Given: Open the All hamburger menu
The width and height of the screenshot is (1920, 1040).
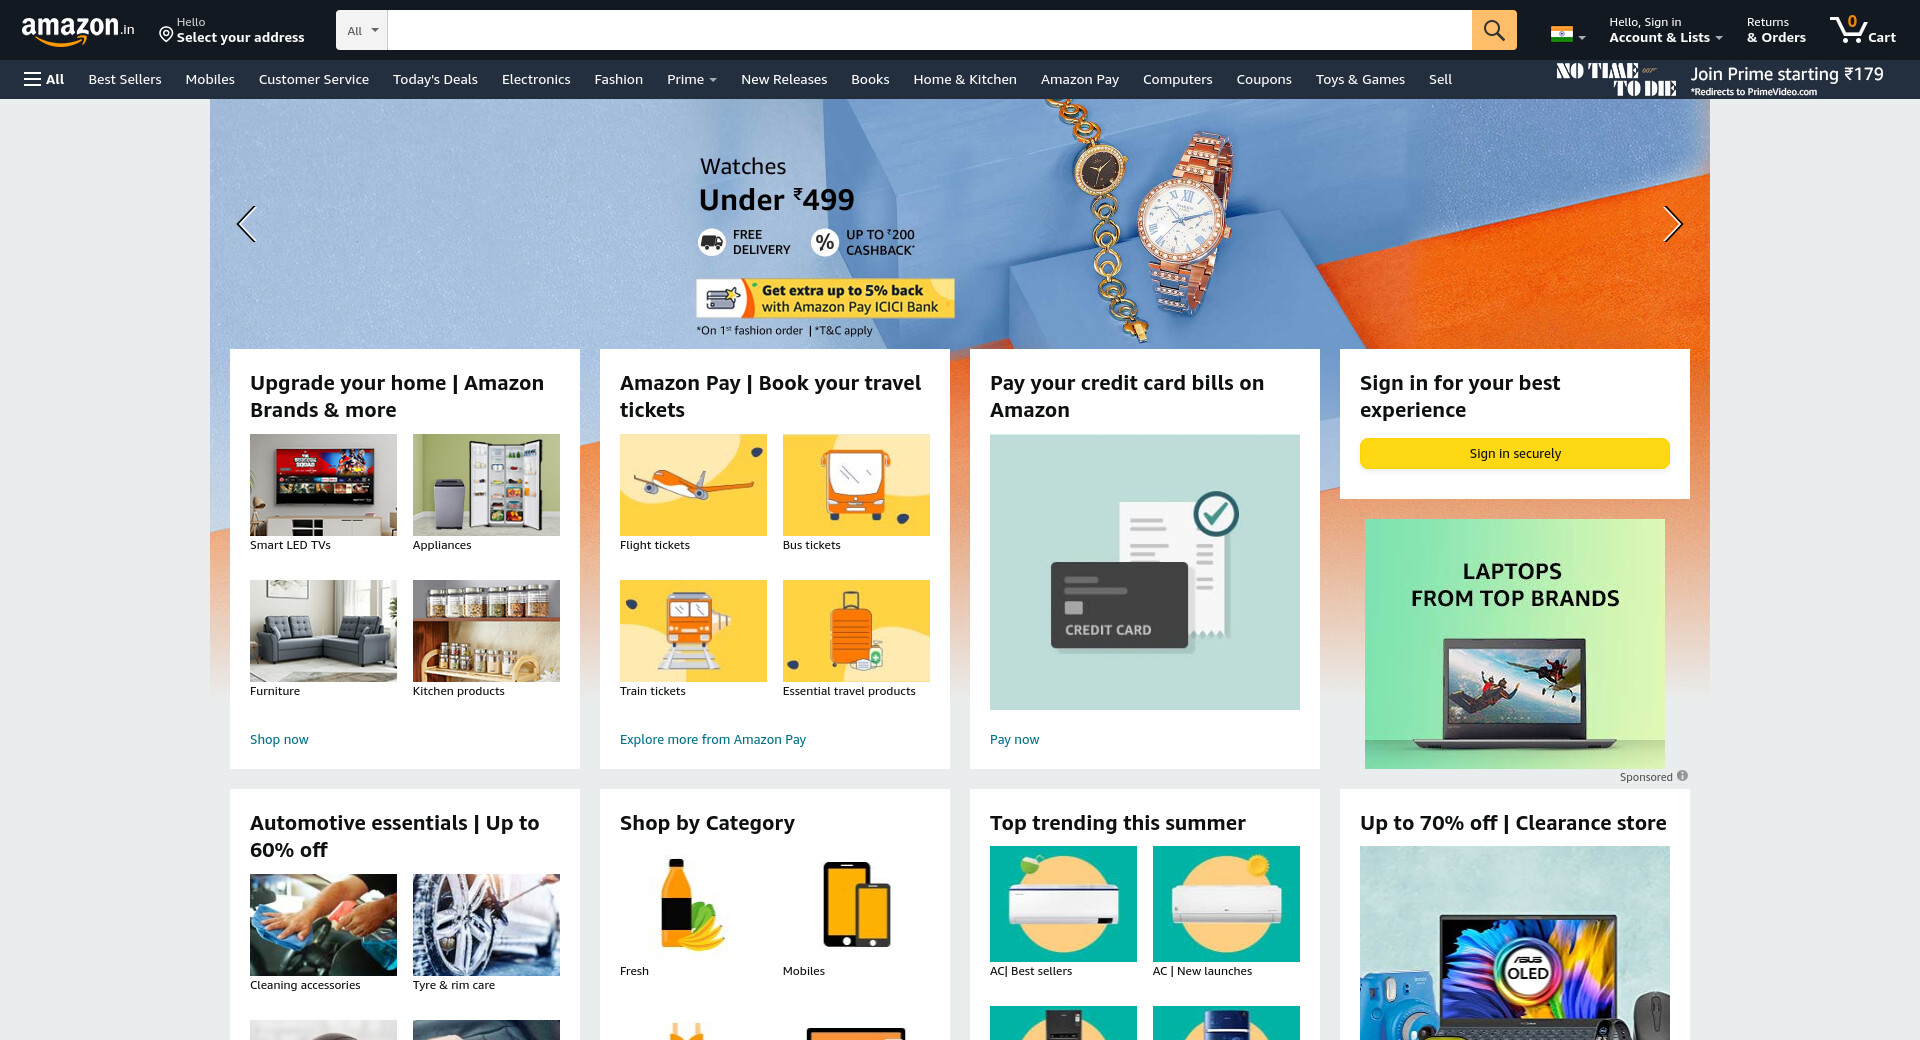Looking at the screenshot, I should [x=44, y=79].
